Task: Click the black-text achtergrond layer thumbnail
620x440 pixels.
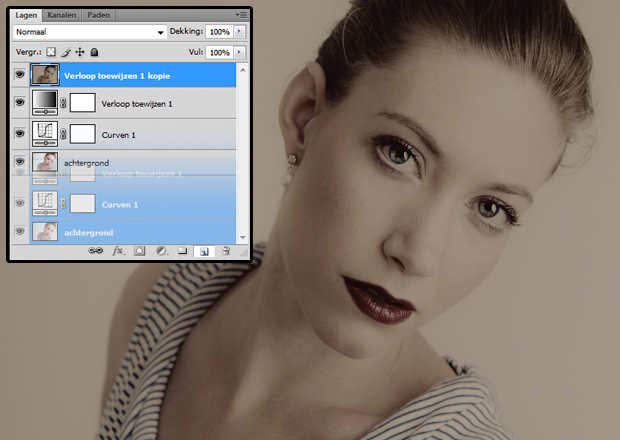Action: click(x=45, y=162)
